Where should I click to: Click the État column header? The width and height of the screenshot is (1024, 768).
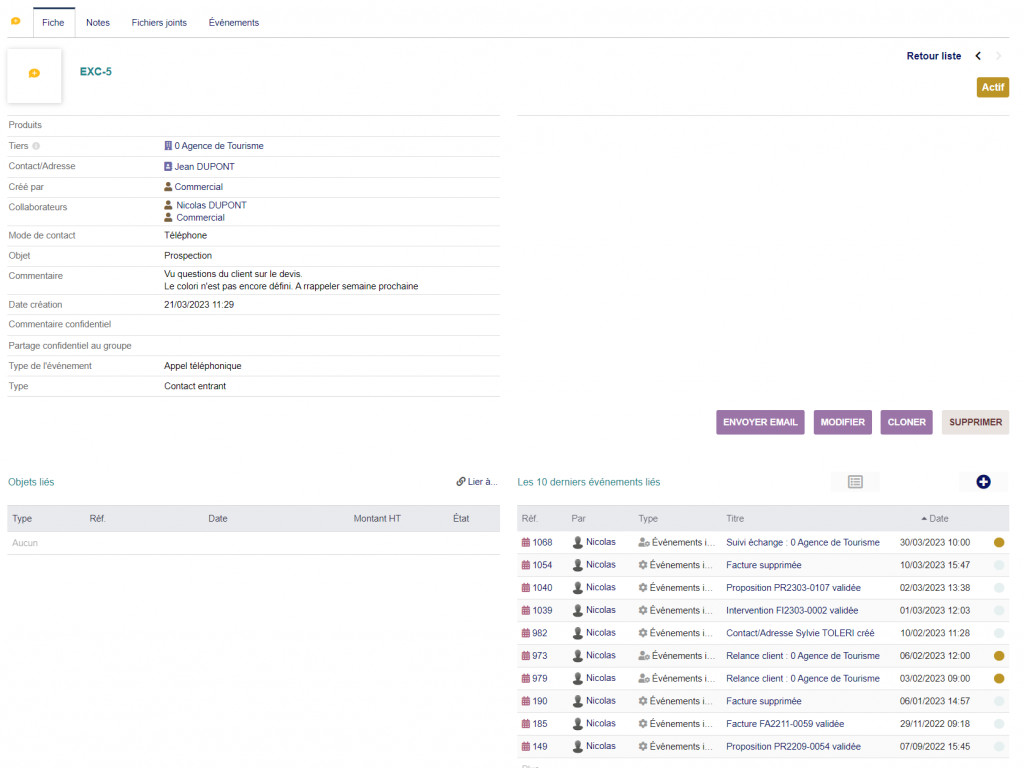461,519
